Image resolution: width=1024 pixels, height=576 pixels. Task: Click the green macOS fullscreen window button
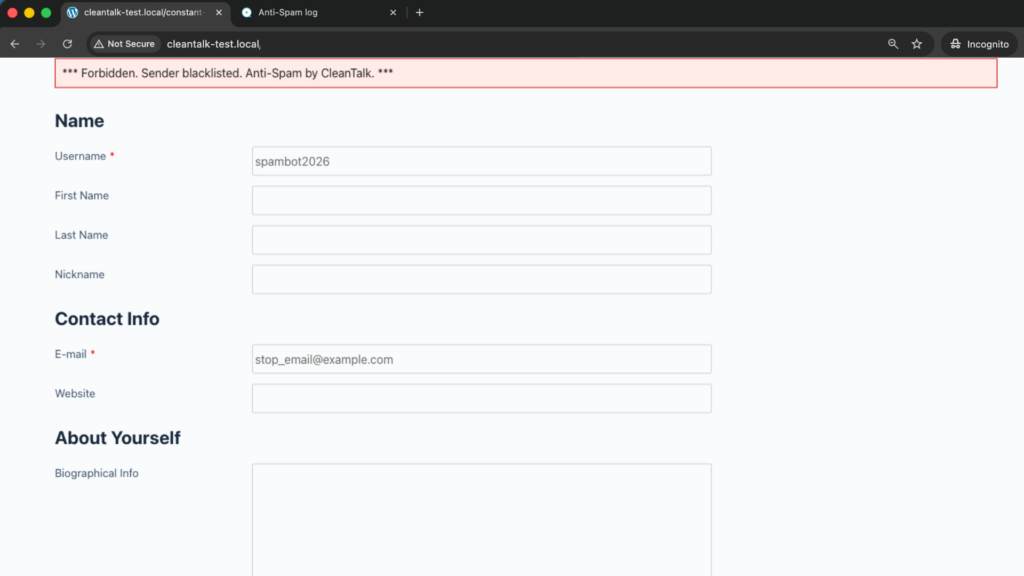pos(46,12)
